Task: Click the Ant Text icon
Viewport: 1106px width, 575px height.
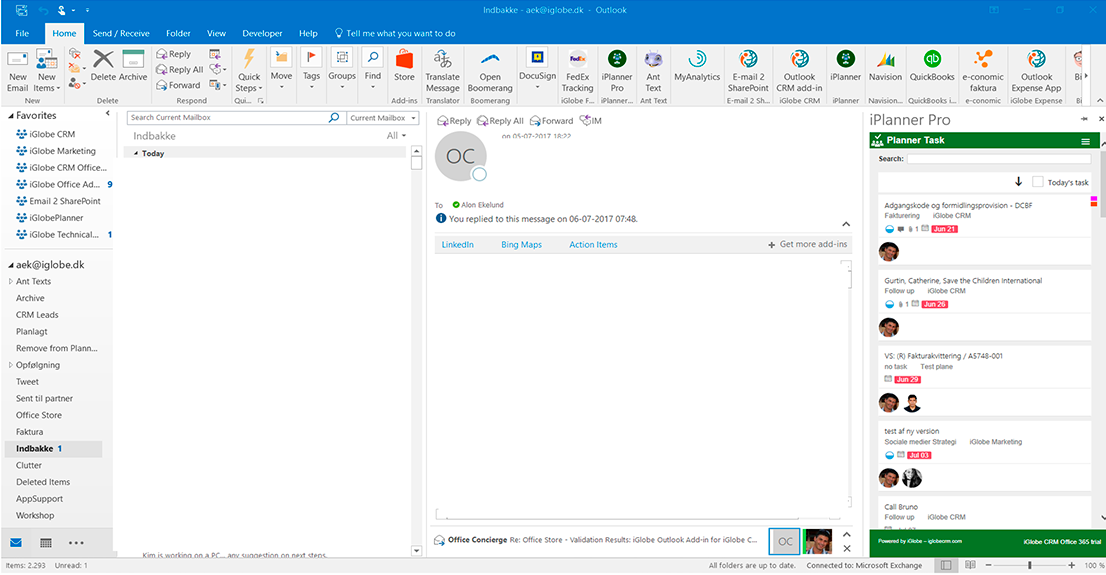Action: point(653,59)
